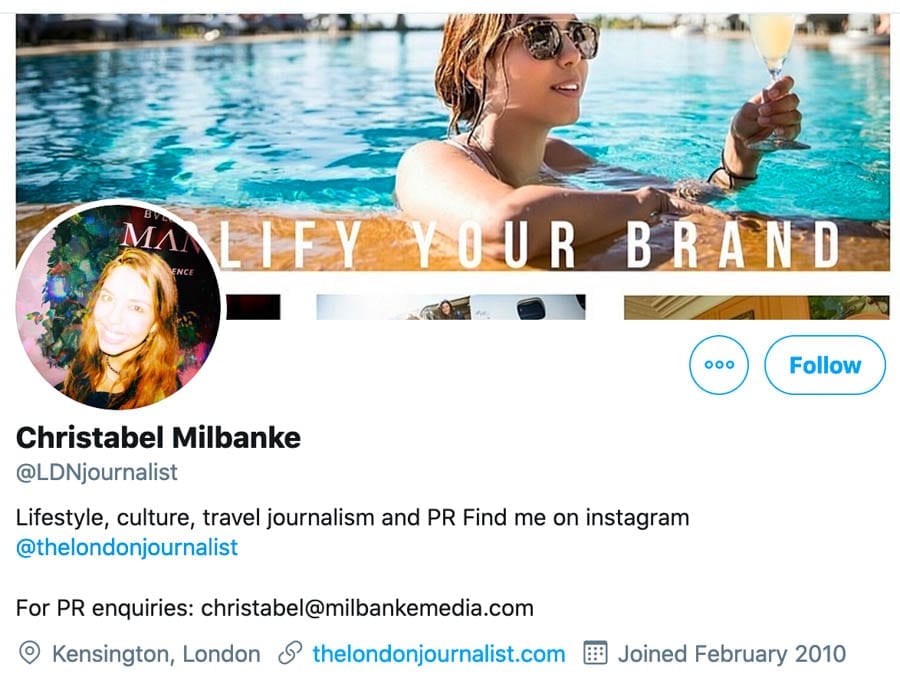Select the "Kensington, London" location text
Image resolution: width=900 pixels, height=681 pixels.
[x=156, y=654]
